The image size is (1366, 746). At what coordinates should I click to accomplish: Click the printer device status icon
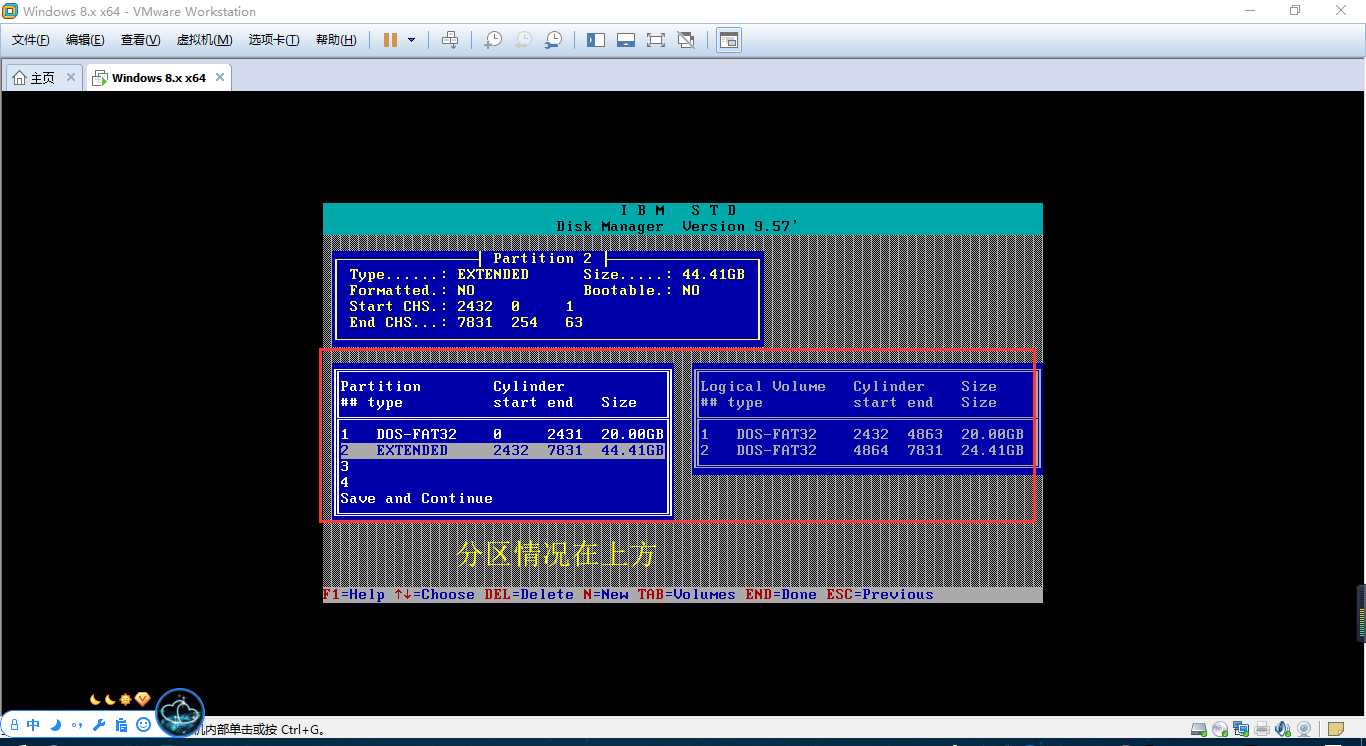click(1262, 730)
